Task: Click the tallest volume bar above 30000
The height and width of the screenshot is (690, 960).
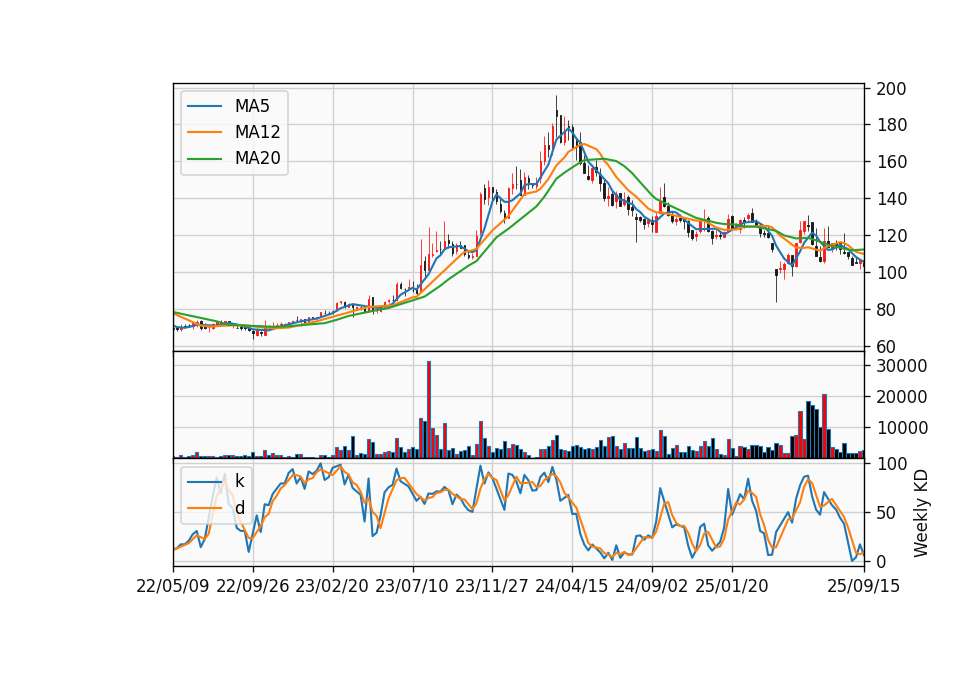Action: pyautogui.click(x=429, y=410)
